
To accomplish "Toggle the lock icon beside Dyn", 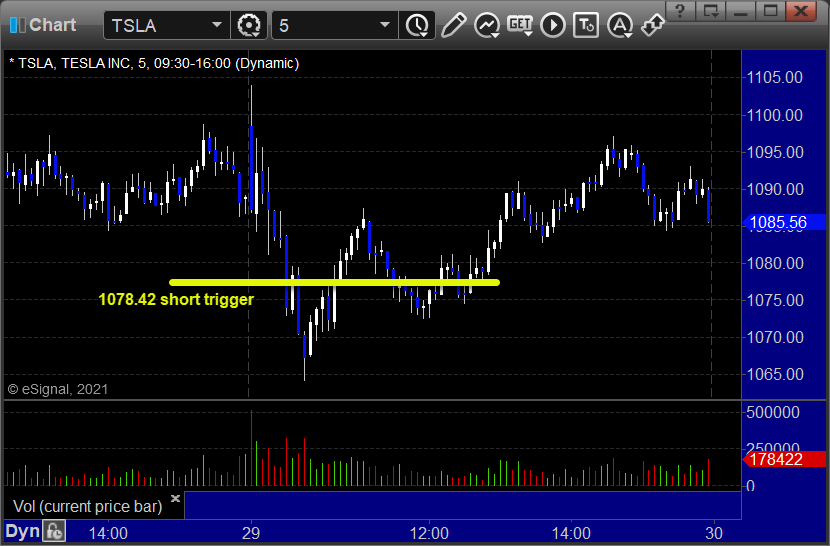I will pos(54,532).
